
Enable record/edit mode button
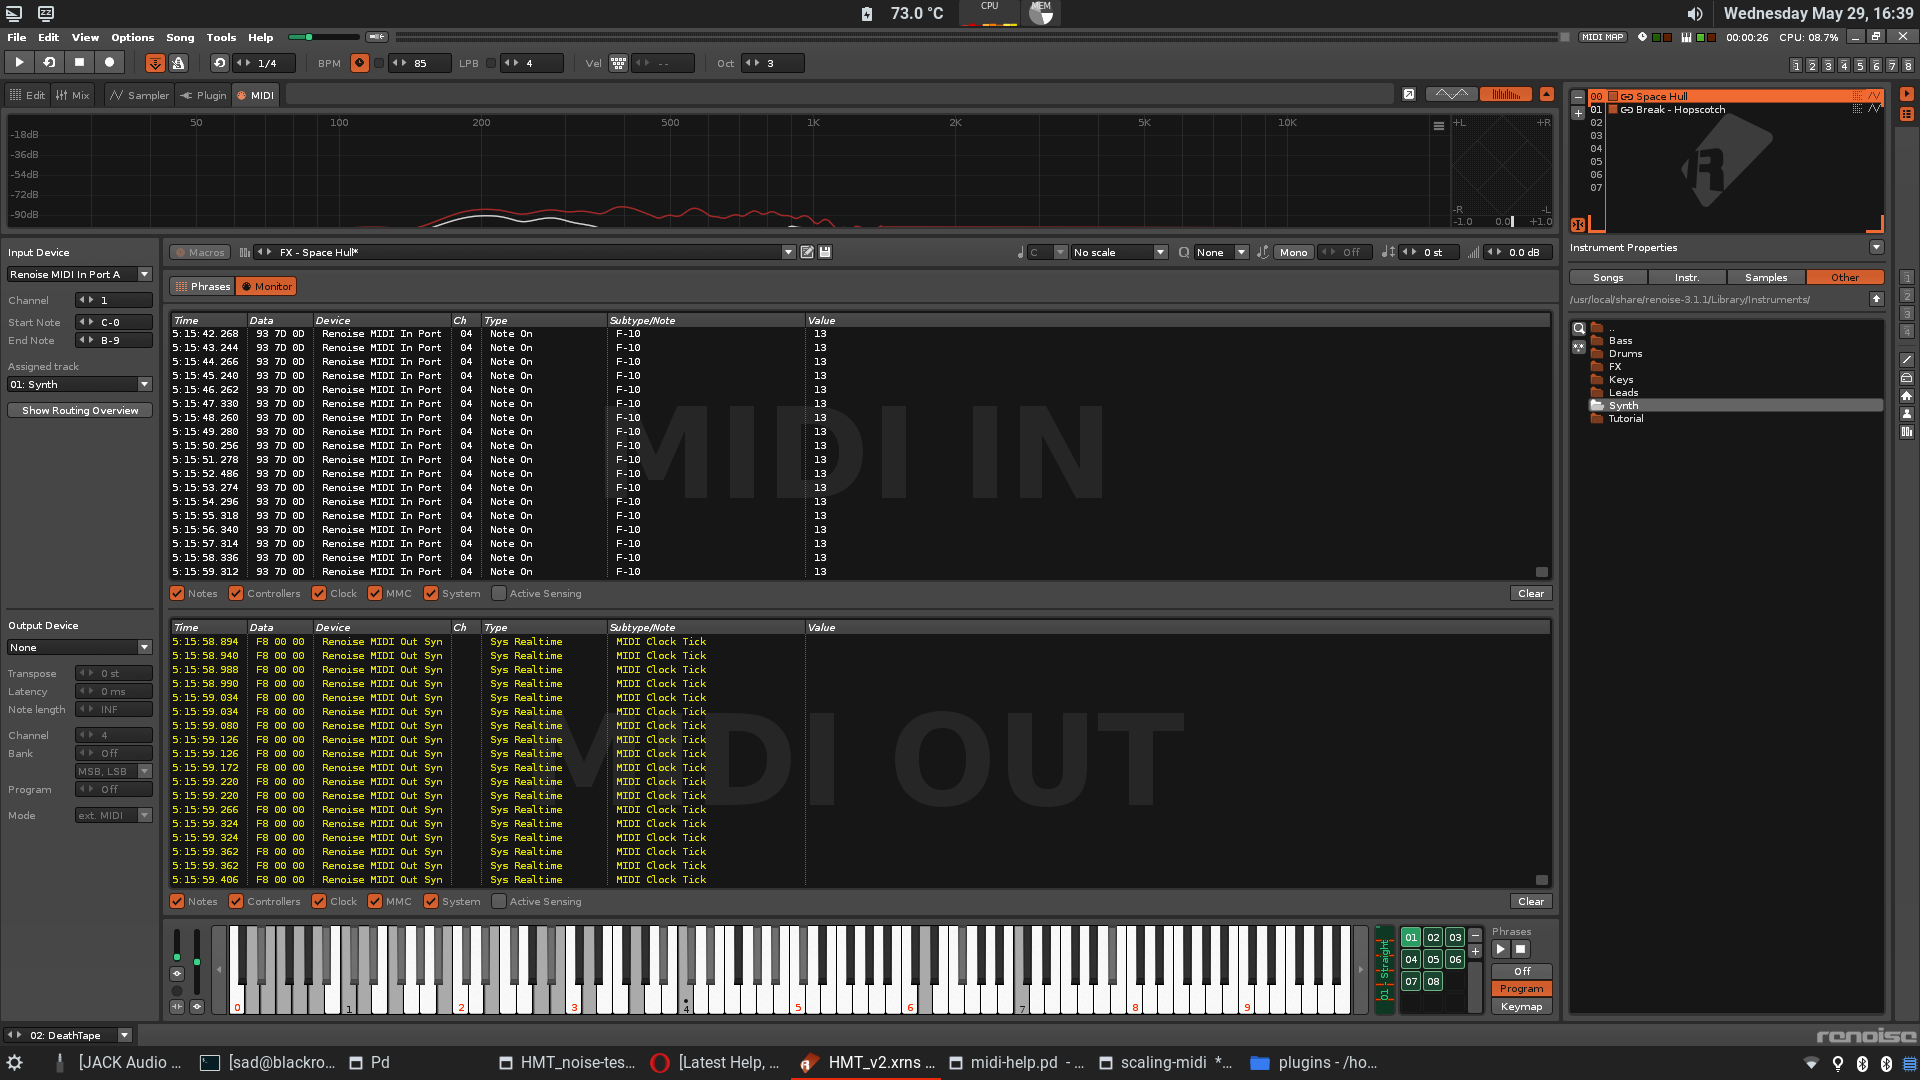click(109, 62)
